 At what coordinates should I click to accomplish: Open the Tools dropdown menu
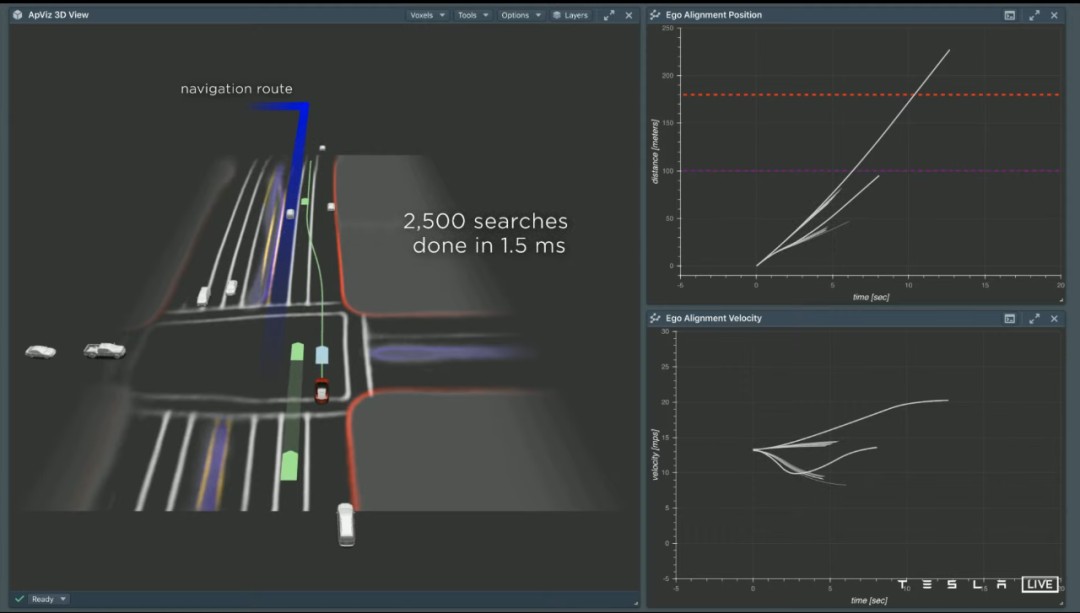tap(473, 15)
